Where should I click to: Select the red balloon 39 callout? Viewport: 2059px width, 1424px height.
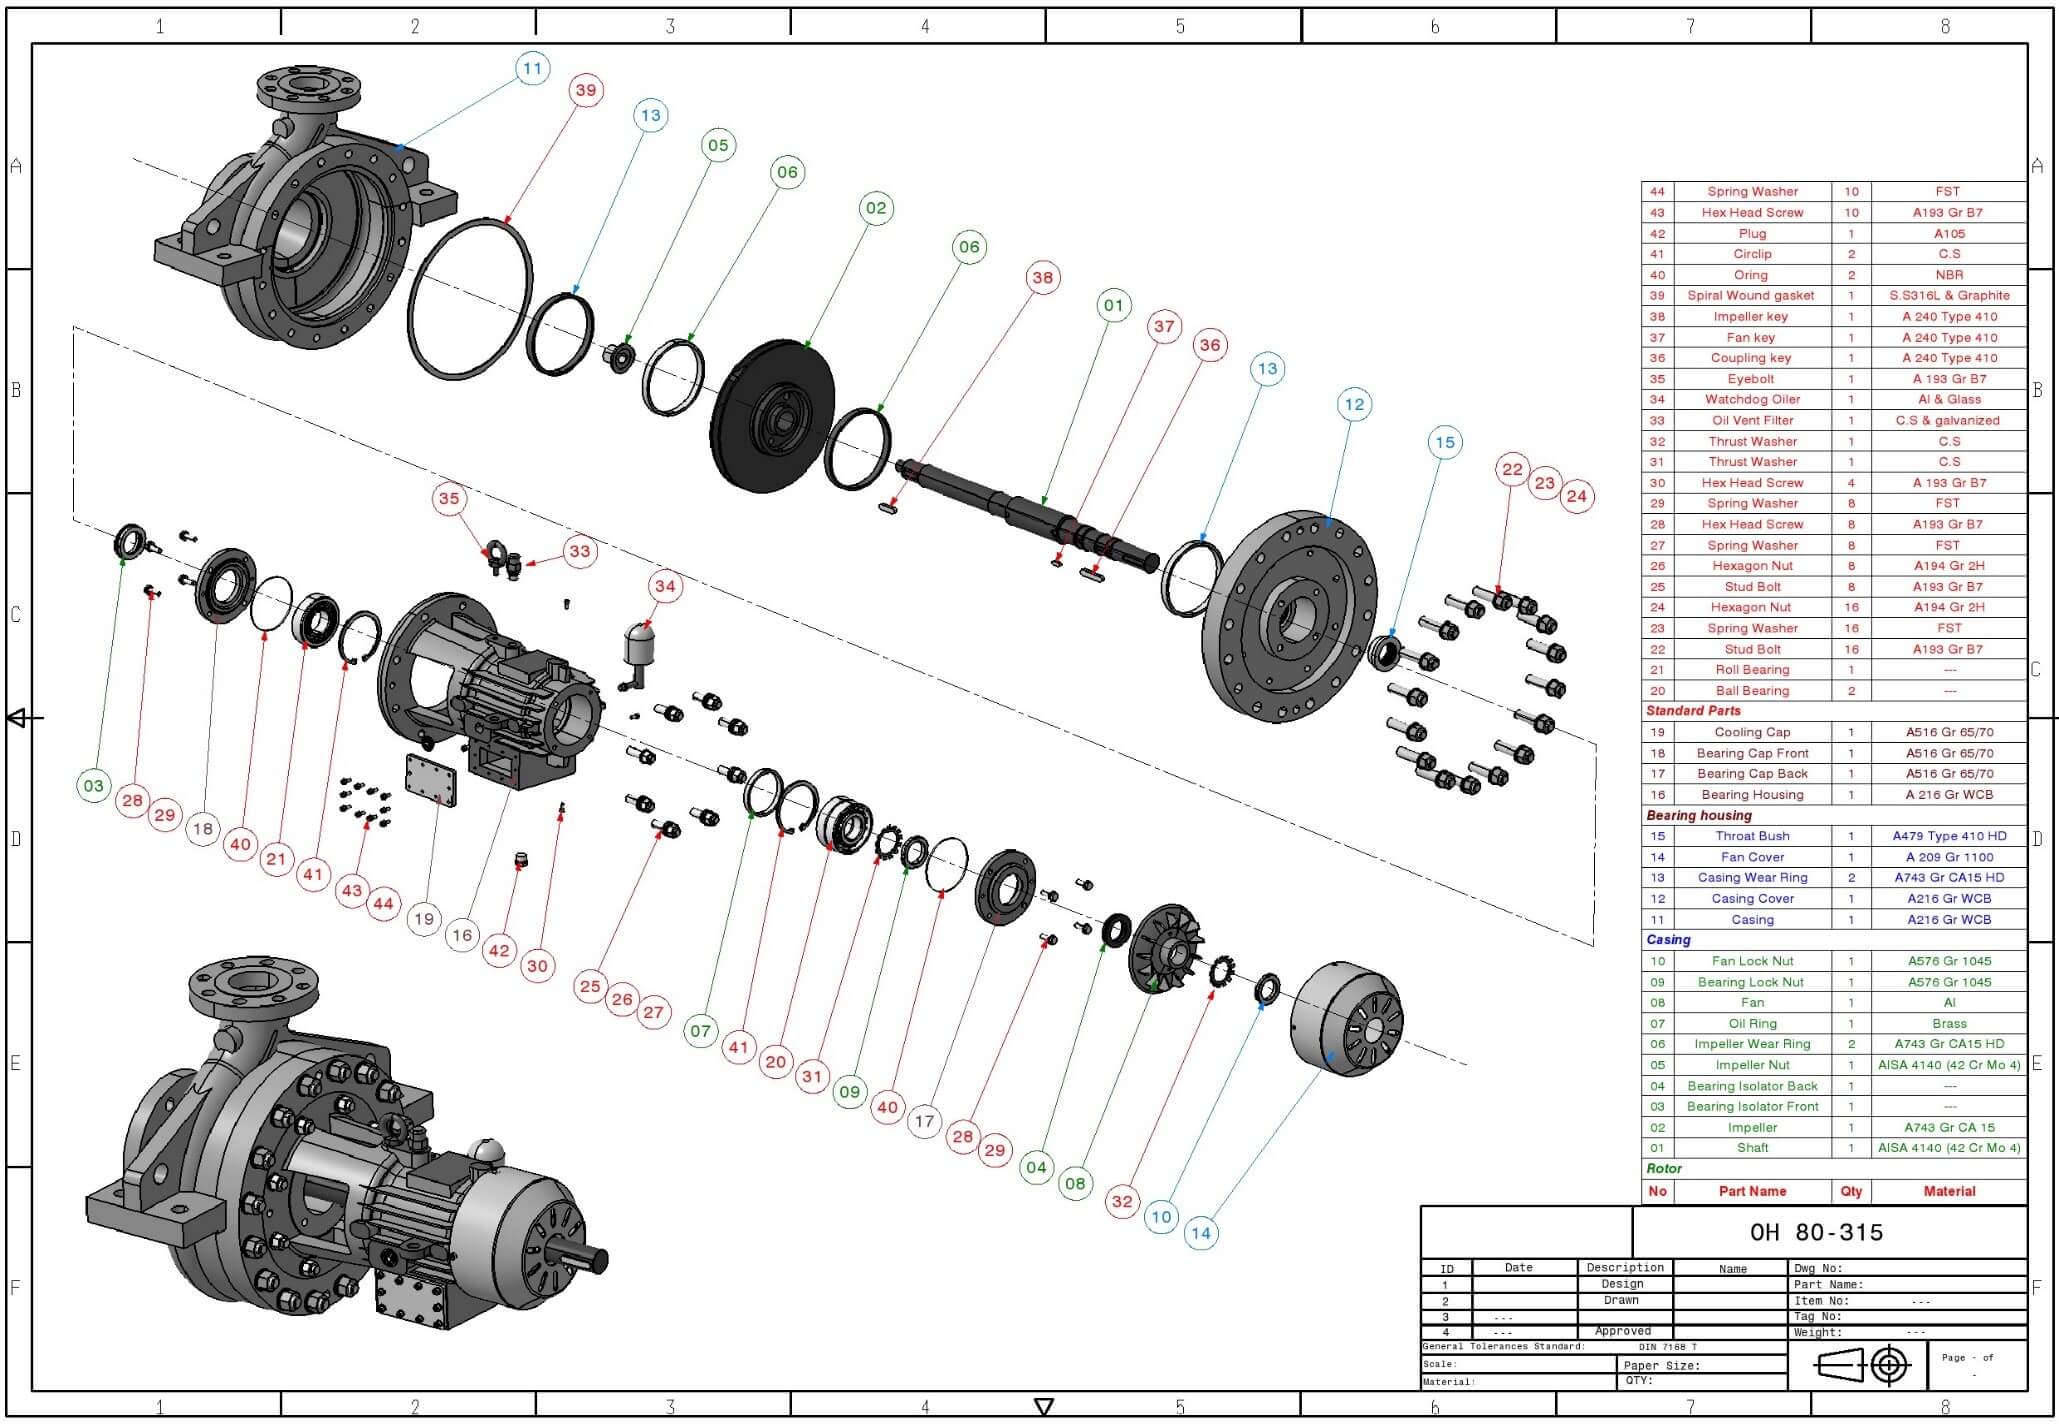coord(586,90)
